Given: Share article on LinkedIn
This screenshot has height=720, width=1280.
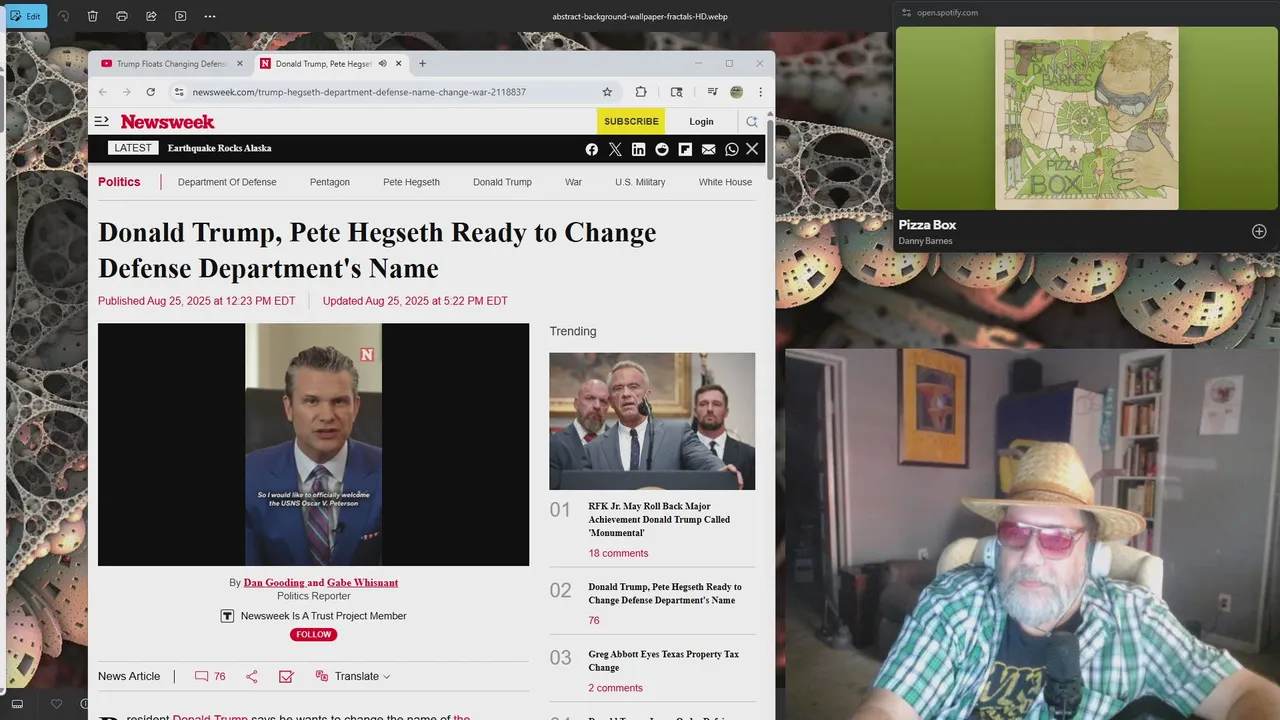Looking at the screenshot, I should tap(638, 149).
